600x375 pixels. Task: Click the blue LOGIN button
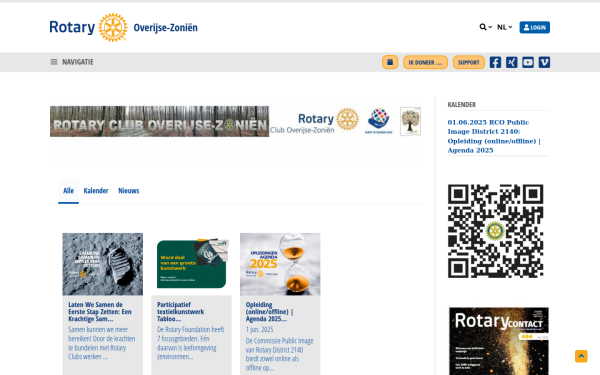pos(535,27)
